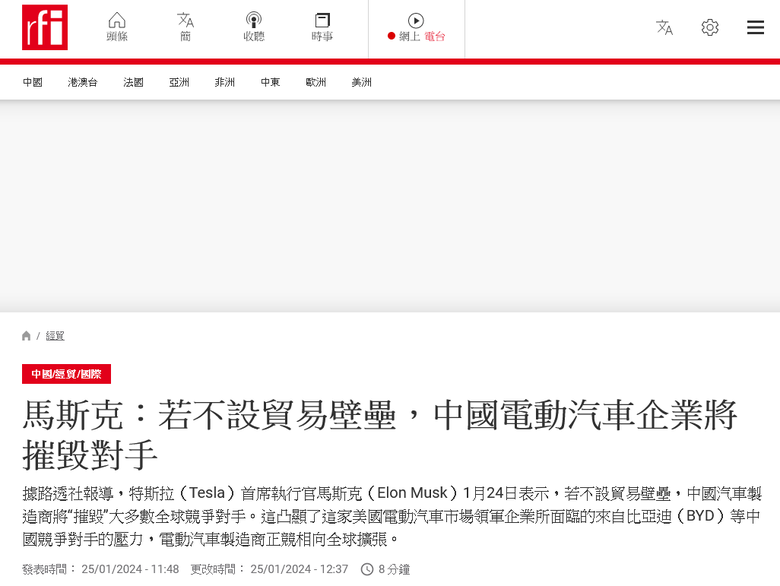Viewport: 780px width, 586px height.
Task: Open the 經貿 breadcrumb link
Action: (x=55, y=336)
